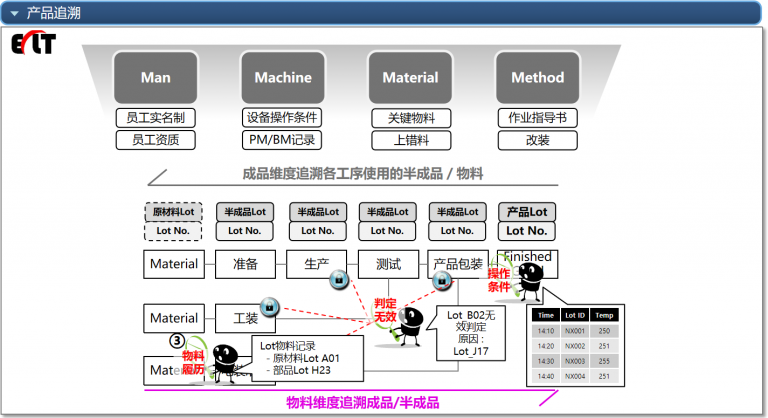Click the PM/BM记录 box
Viewport: 768px width, 418px height.
[x=283, y=140]
